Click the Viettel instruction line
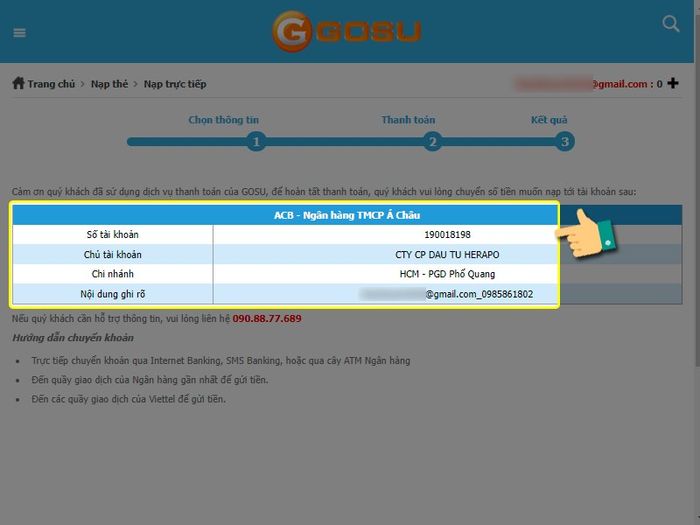 pyautogui.click(x=129, y=399)
